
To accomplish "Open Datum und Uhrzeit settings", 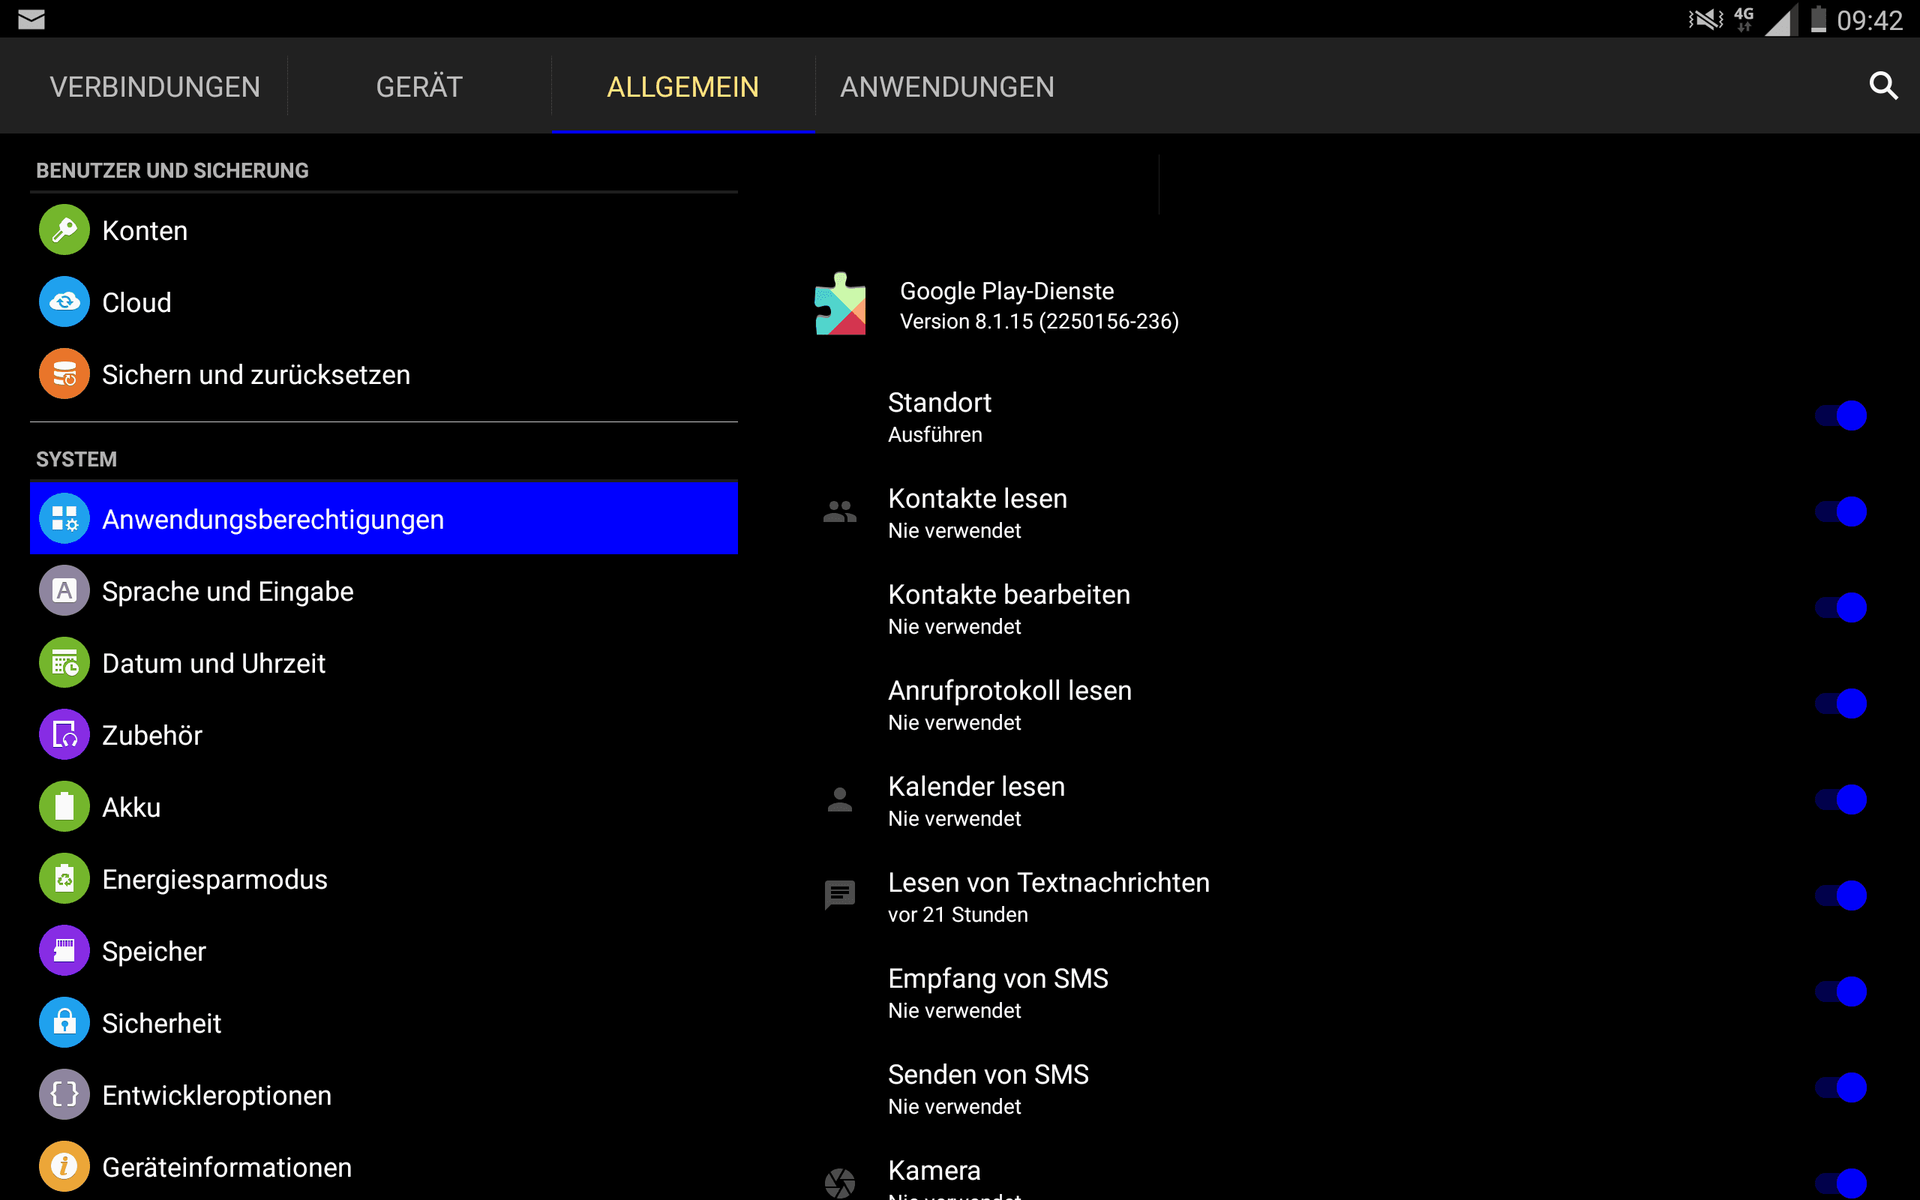I will point(214,663).
